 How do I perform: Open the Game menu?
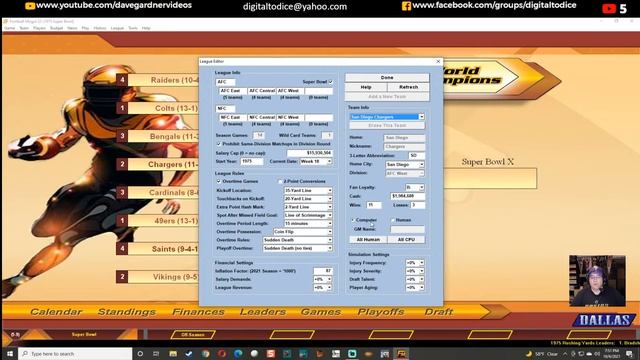click(9, 28)
